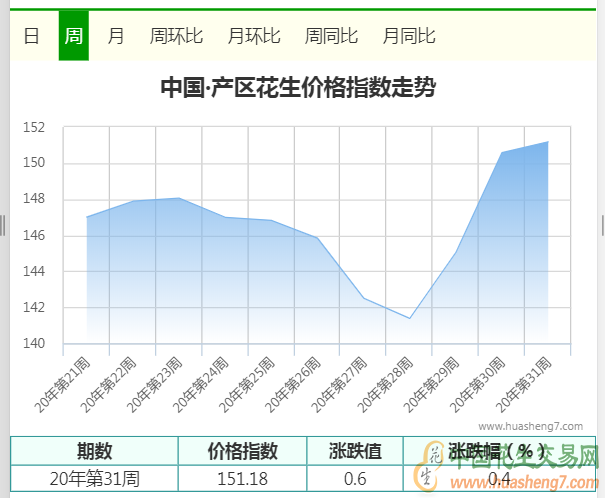The image size is (605, 498).
Task: Open the 月 (monthly) tab
Action: point(116,36)
